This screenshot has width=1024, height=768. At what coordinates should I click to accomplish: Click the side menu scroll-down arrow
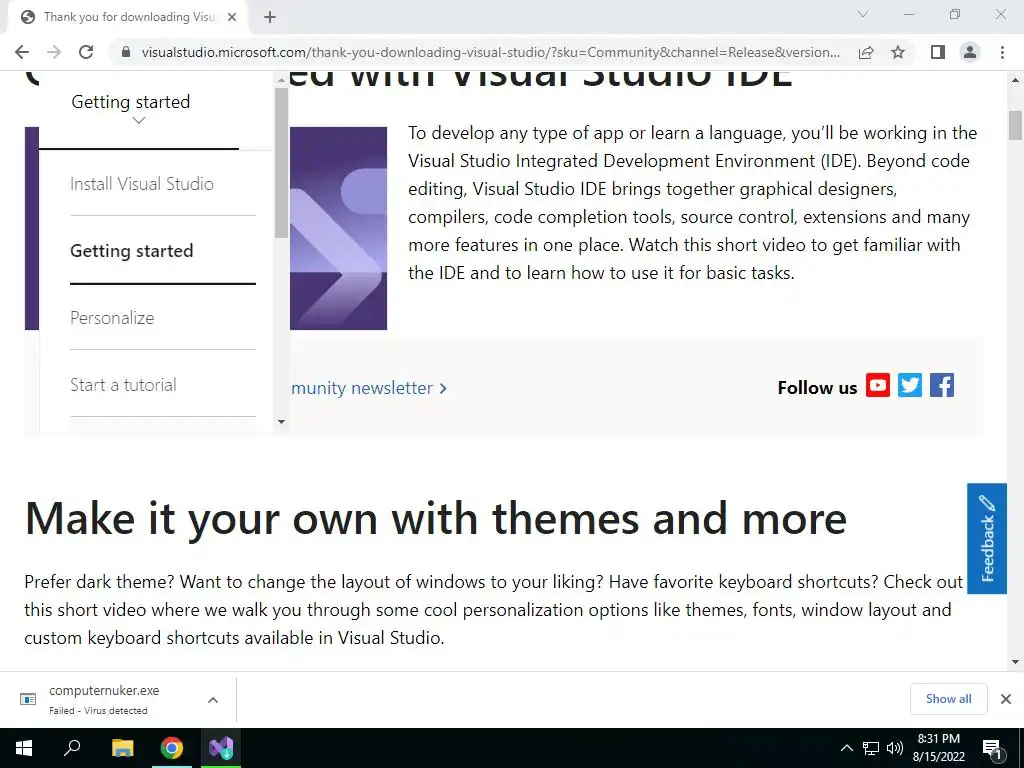pyautogui.click(x=281, y=422)
